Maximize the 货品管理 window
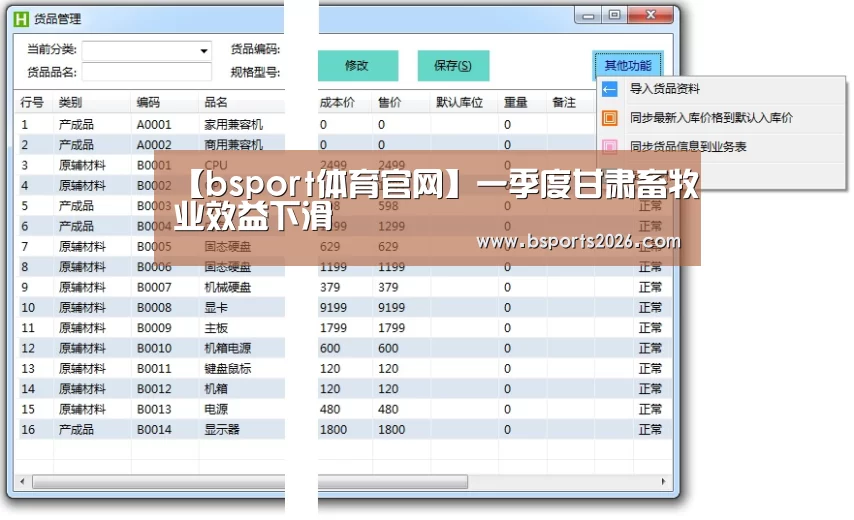The width and height of the screenshot is (854, 520). point(614,15)
